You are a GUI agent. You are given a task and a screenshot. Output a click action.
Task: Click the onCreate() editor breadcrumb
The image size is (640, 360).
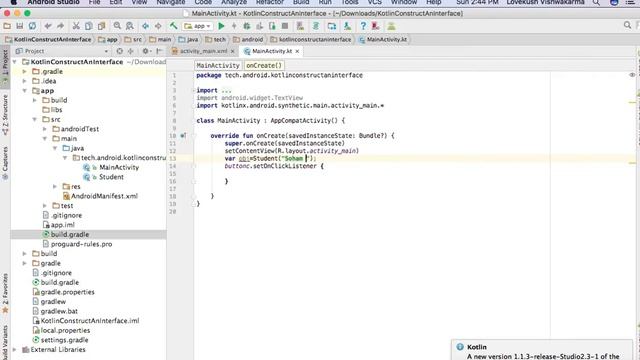[264, 65]
